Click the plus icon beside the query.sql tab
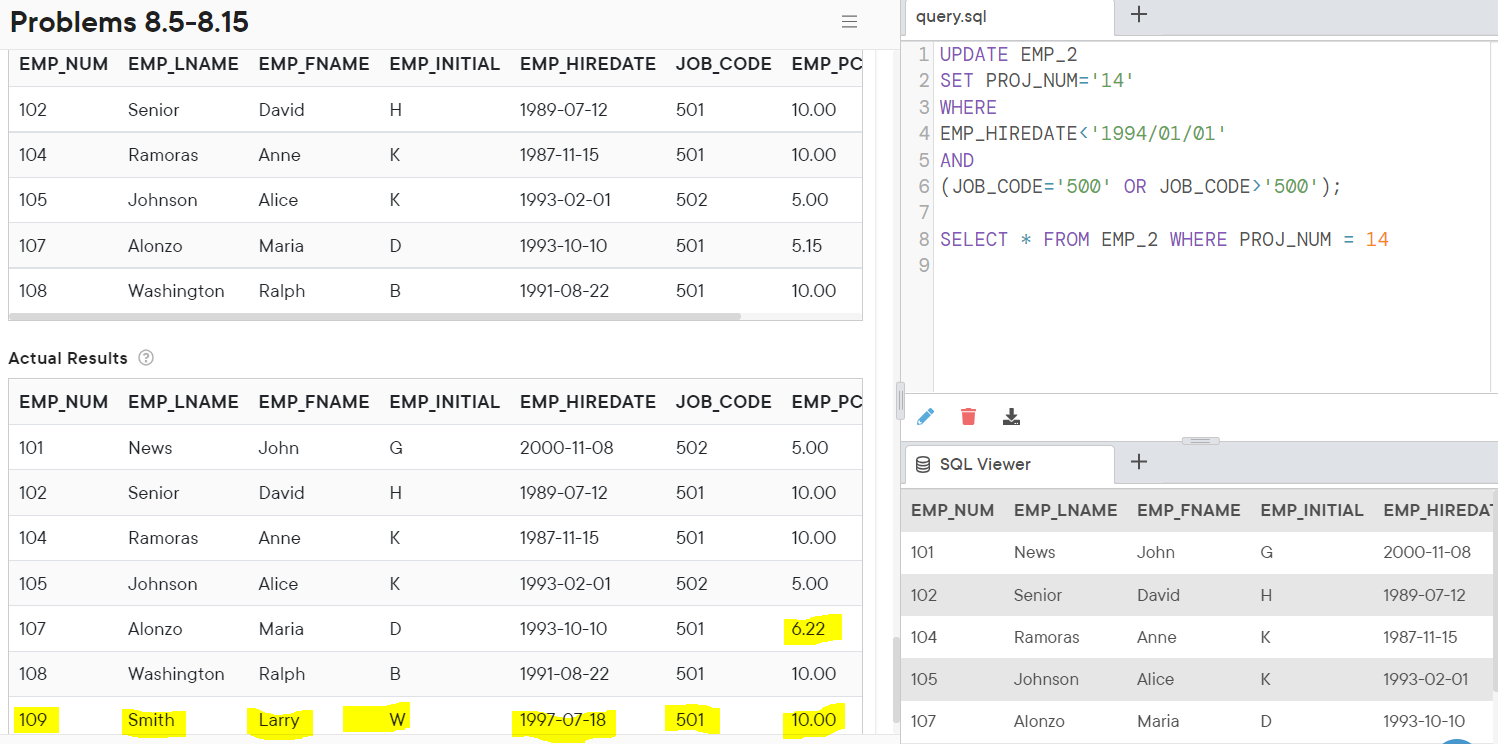The image size is (1498, 744). coord(1139,15)
